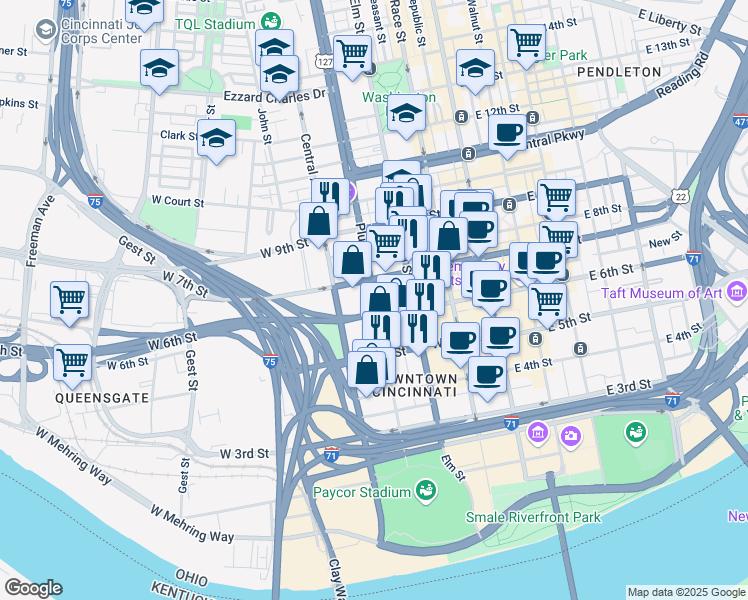The image size is (748, 600).
Task: Click the 'TQL Stadium' text label
Action: click(215, 24)
